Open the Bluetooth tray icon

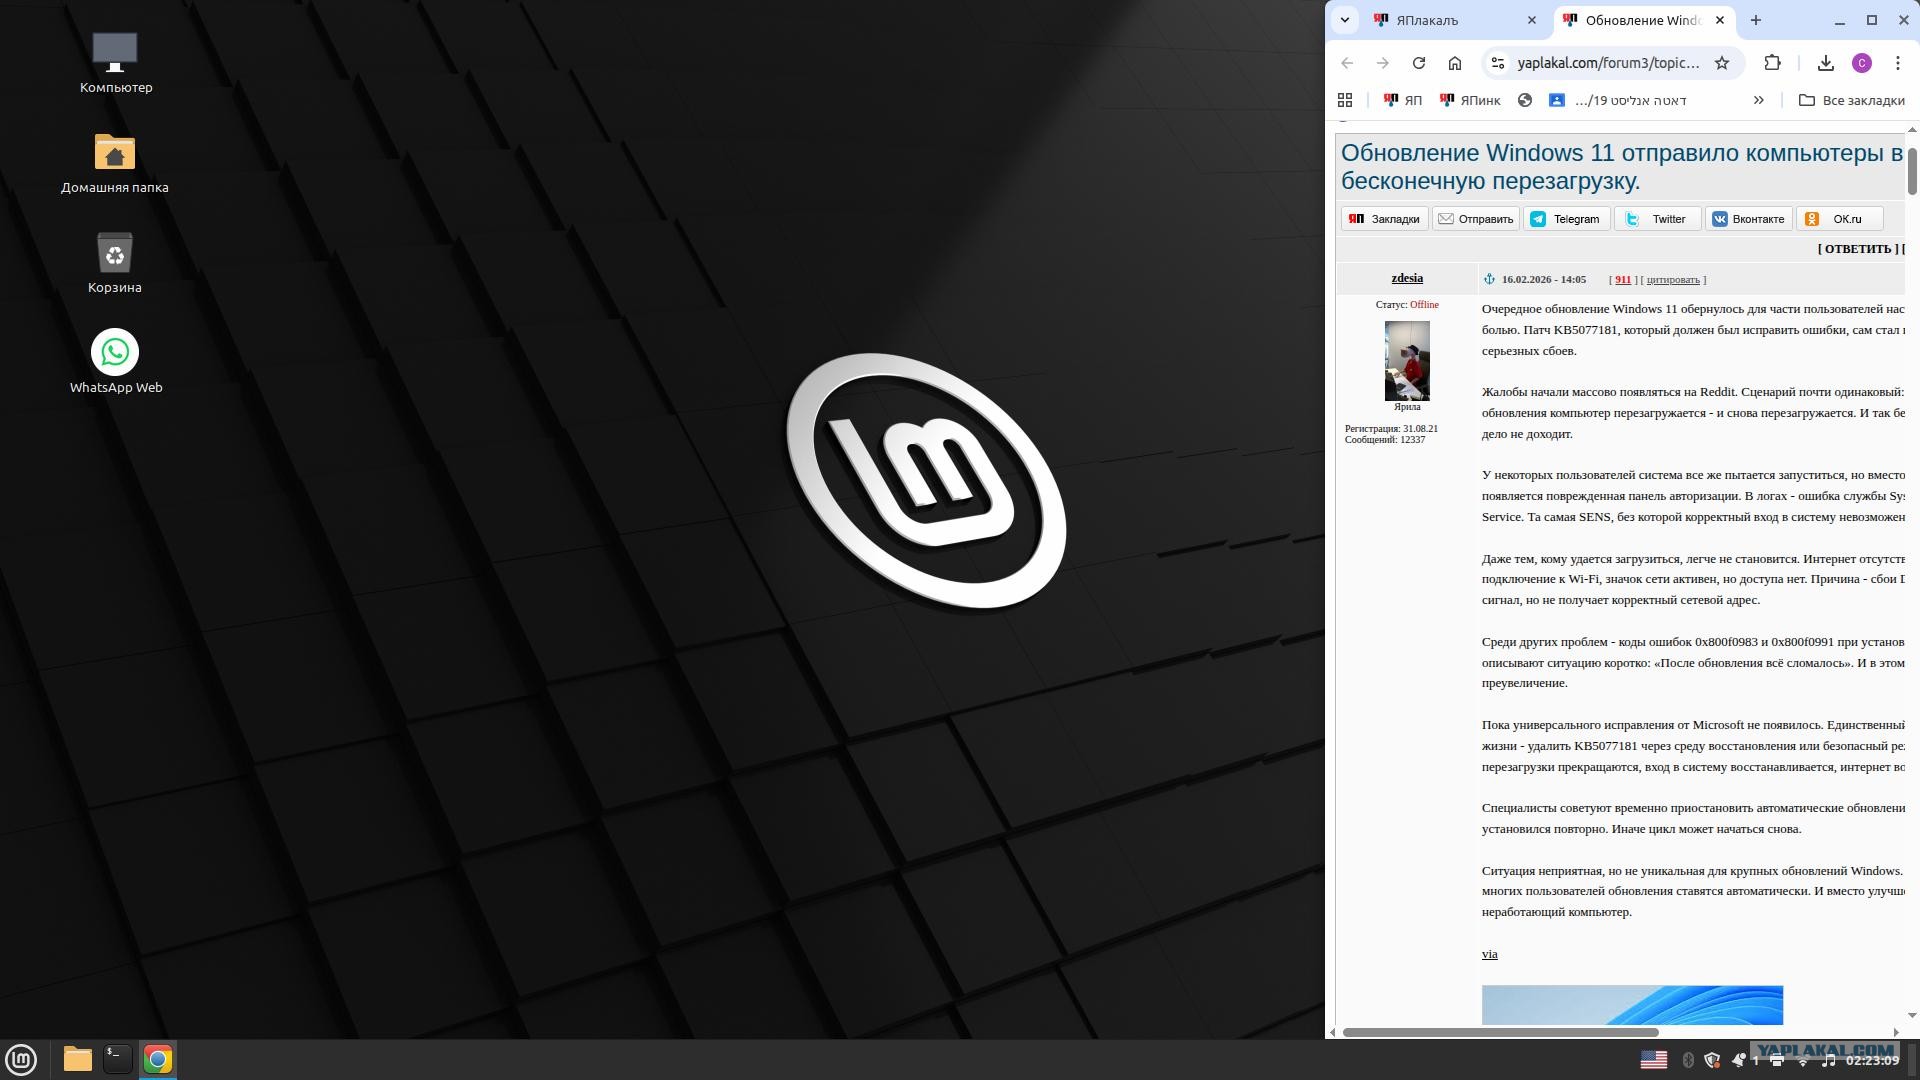point(1688,1060)
